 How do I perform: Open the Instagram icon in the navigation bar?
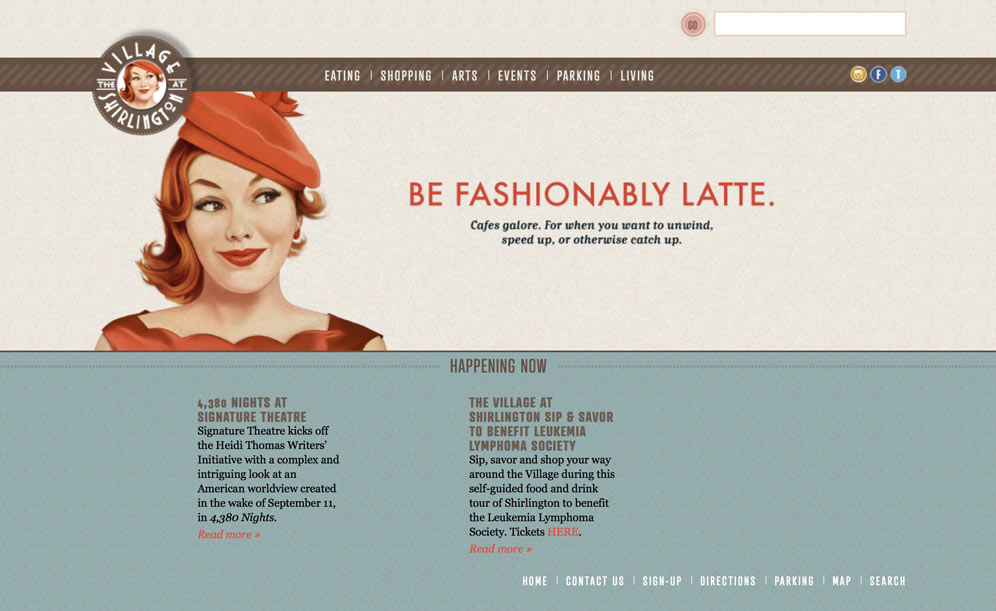(x=858, y=75)
